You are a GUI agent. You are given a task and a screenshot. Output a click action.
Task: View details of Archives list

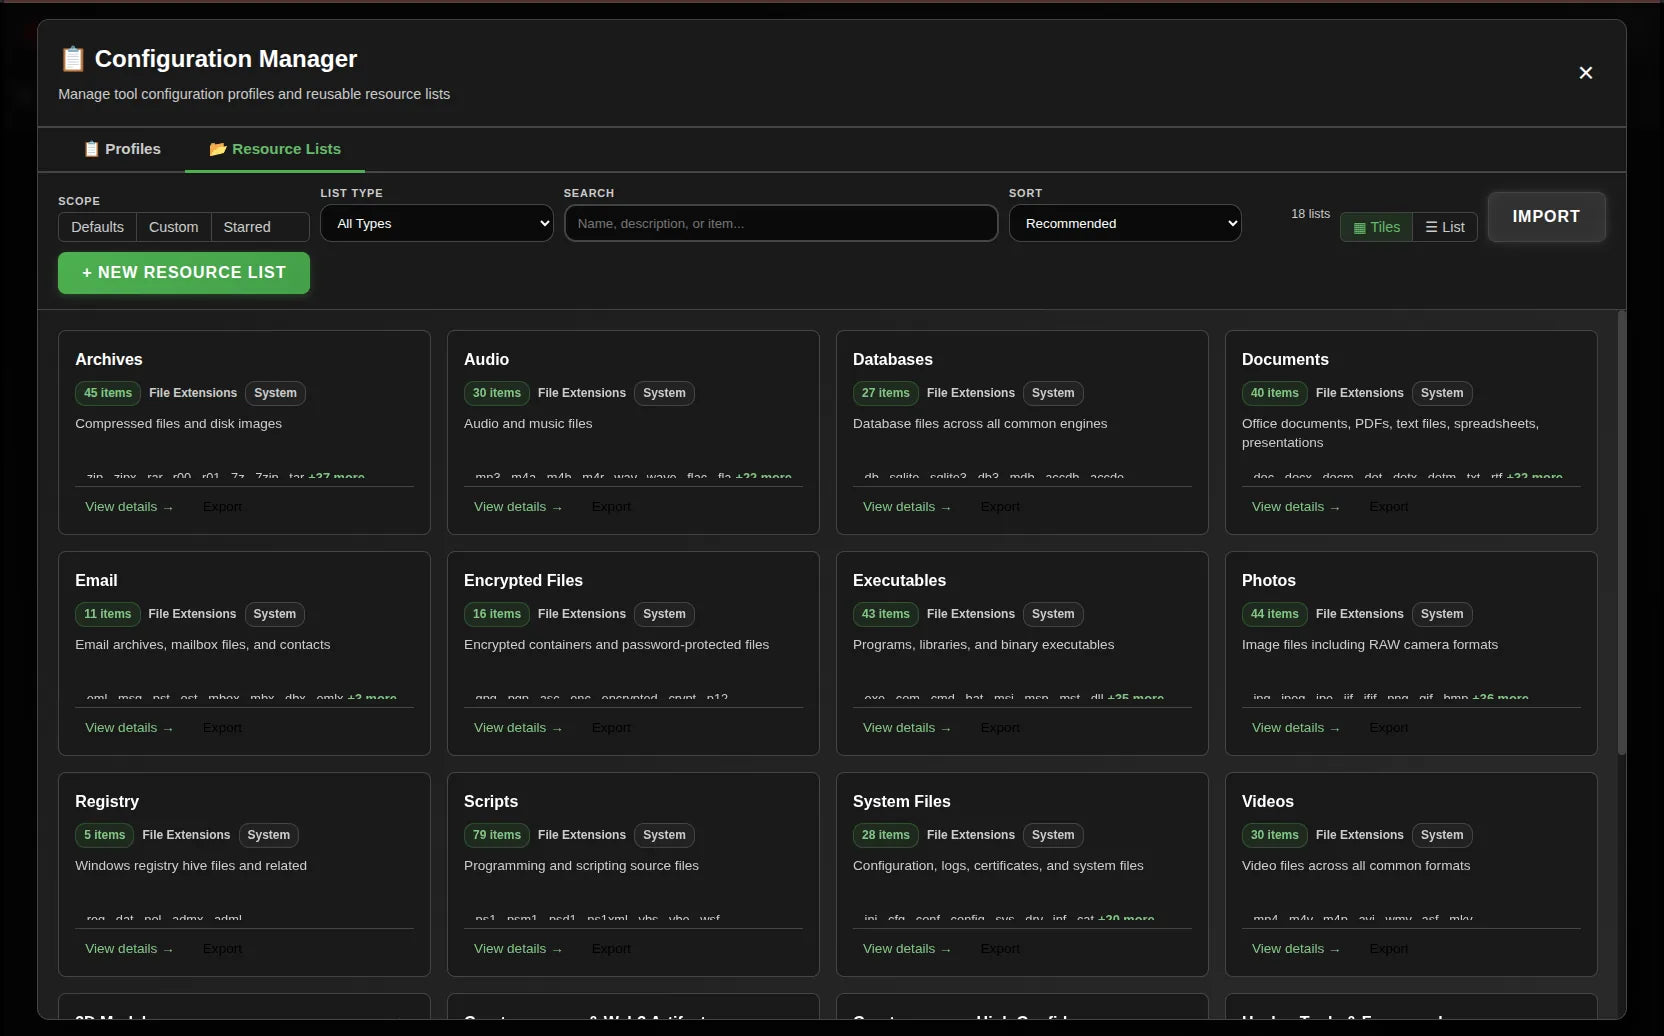(129, 507)
